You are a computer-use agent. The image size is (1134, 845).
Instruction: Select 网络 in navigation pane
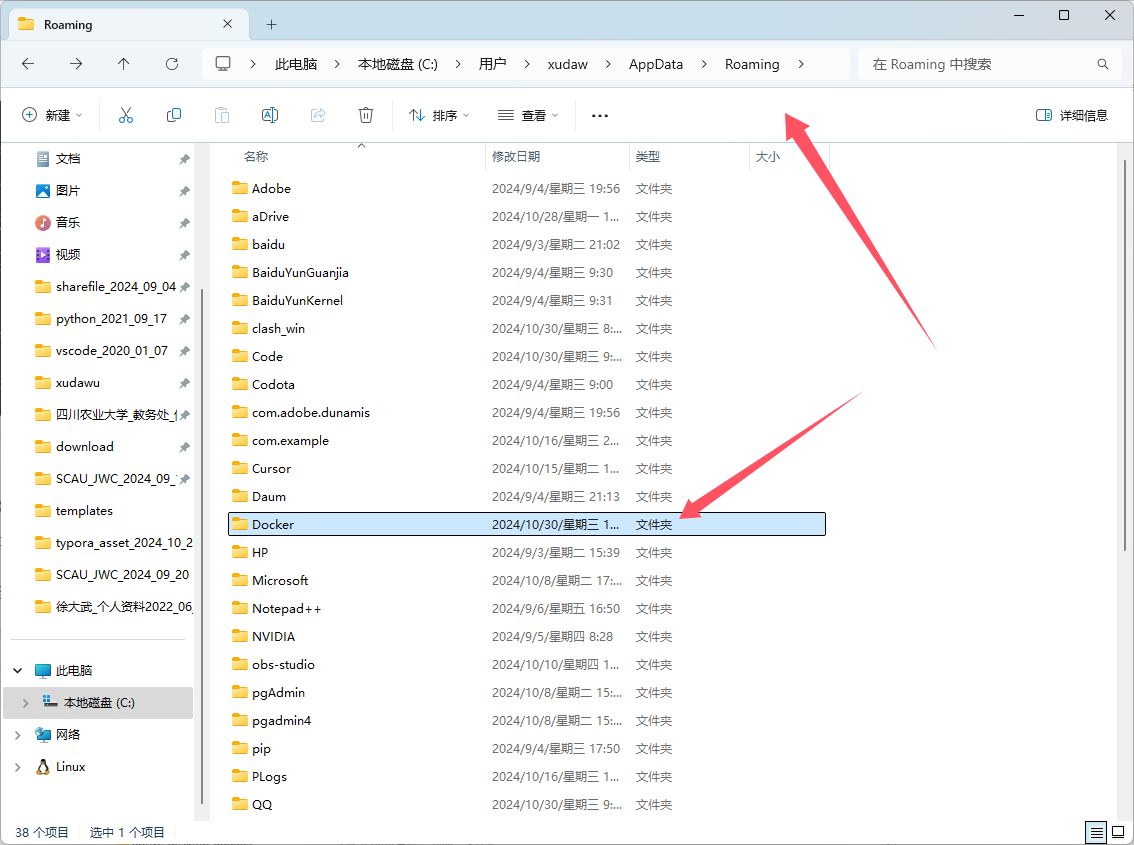click(x=58, y=734)
